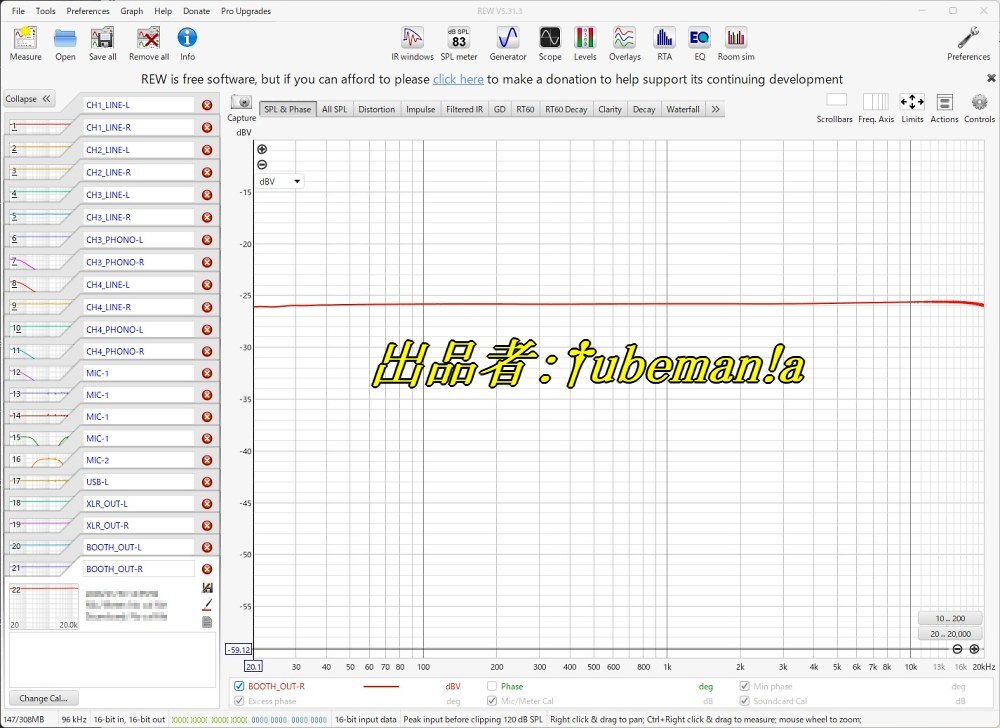Click the Change Cal... button
This screenshot has height=728, width=1000.
coord(43,698)
